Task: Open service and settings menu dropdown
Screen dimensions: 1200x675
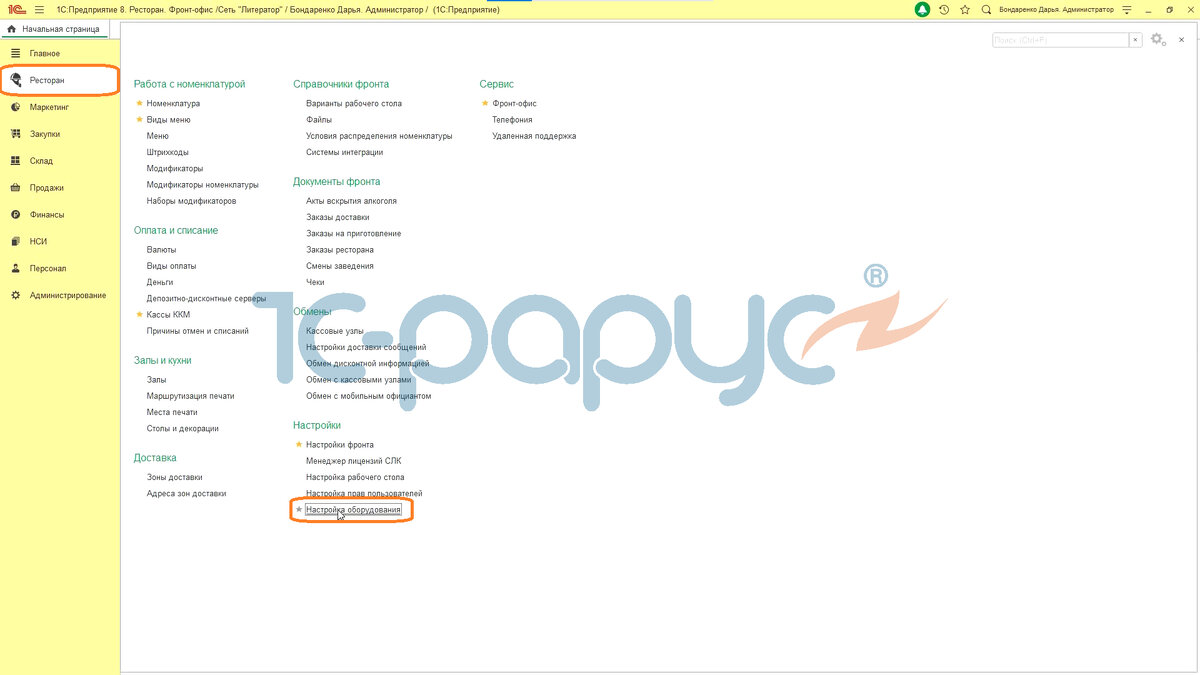Action: [1127, 9]
